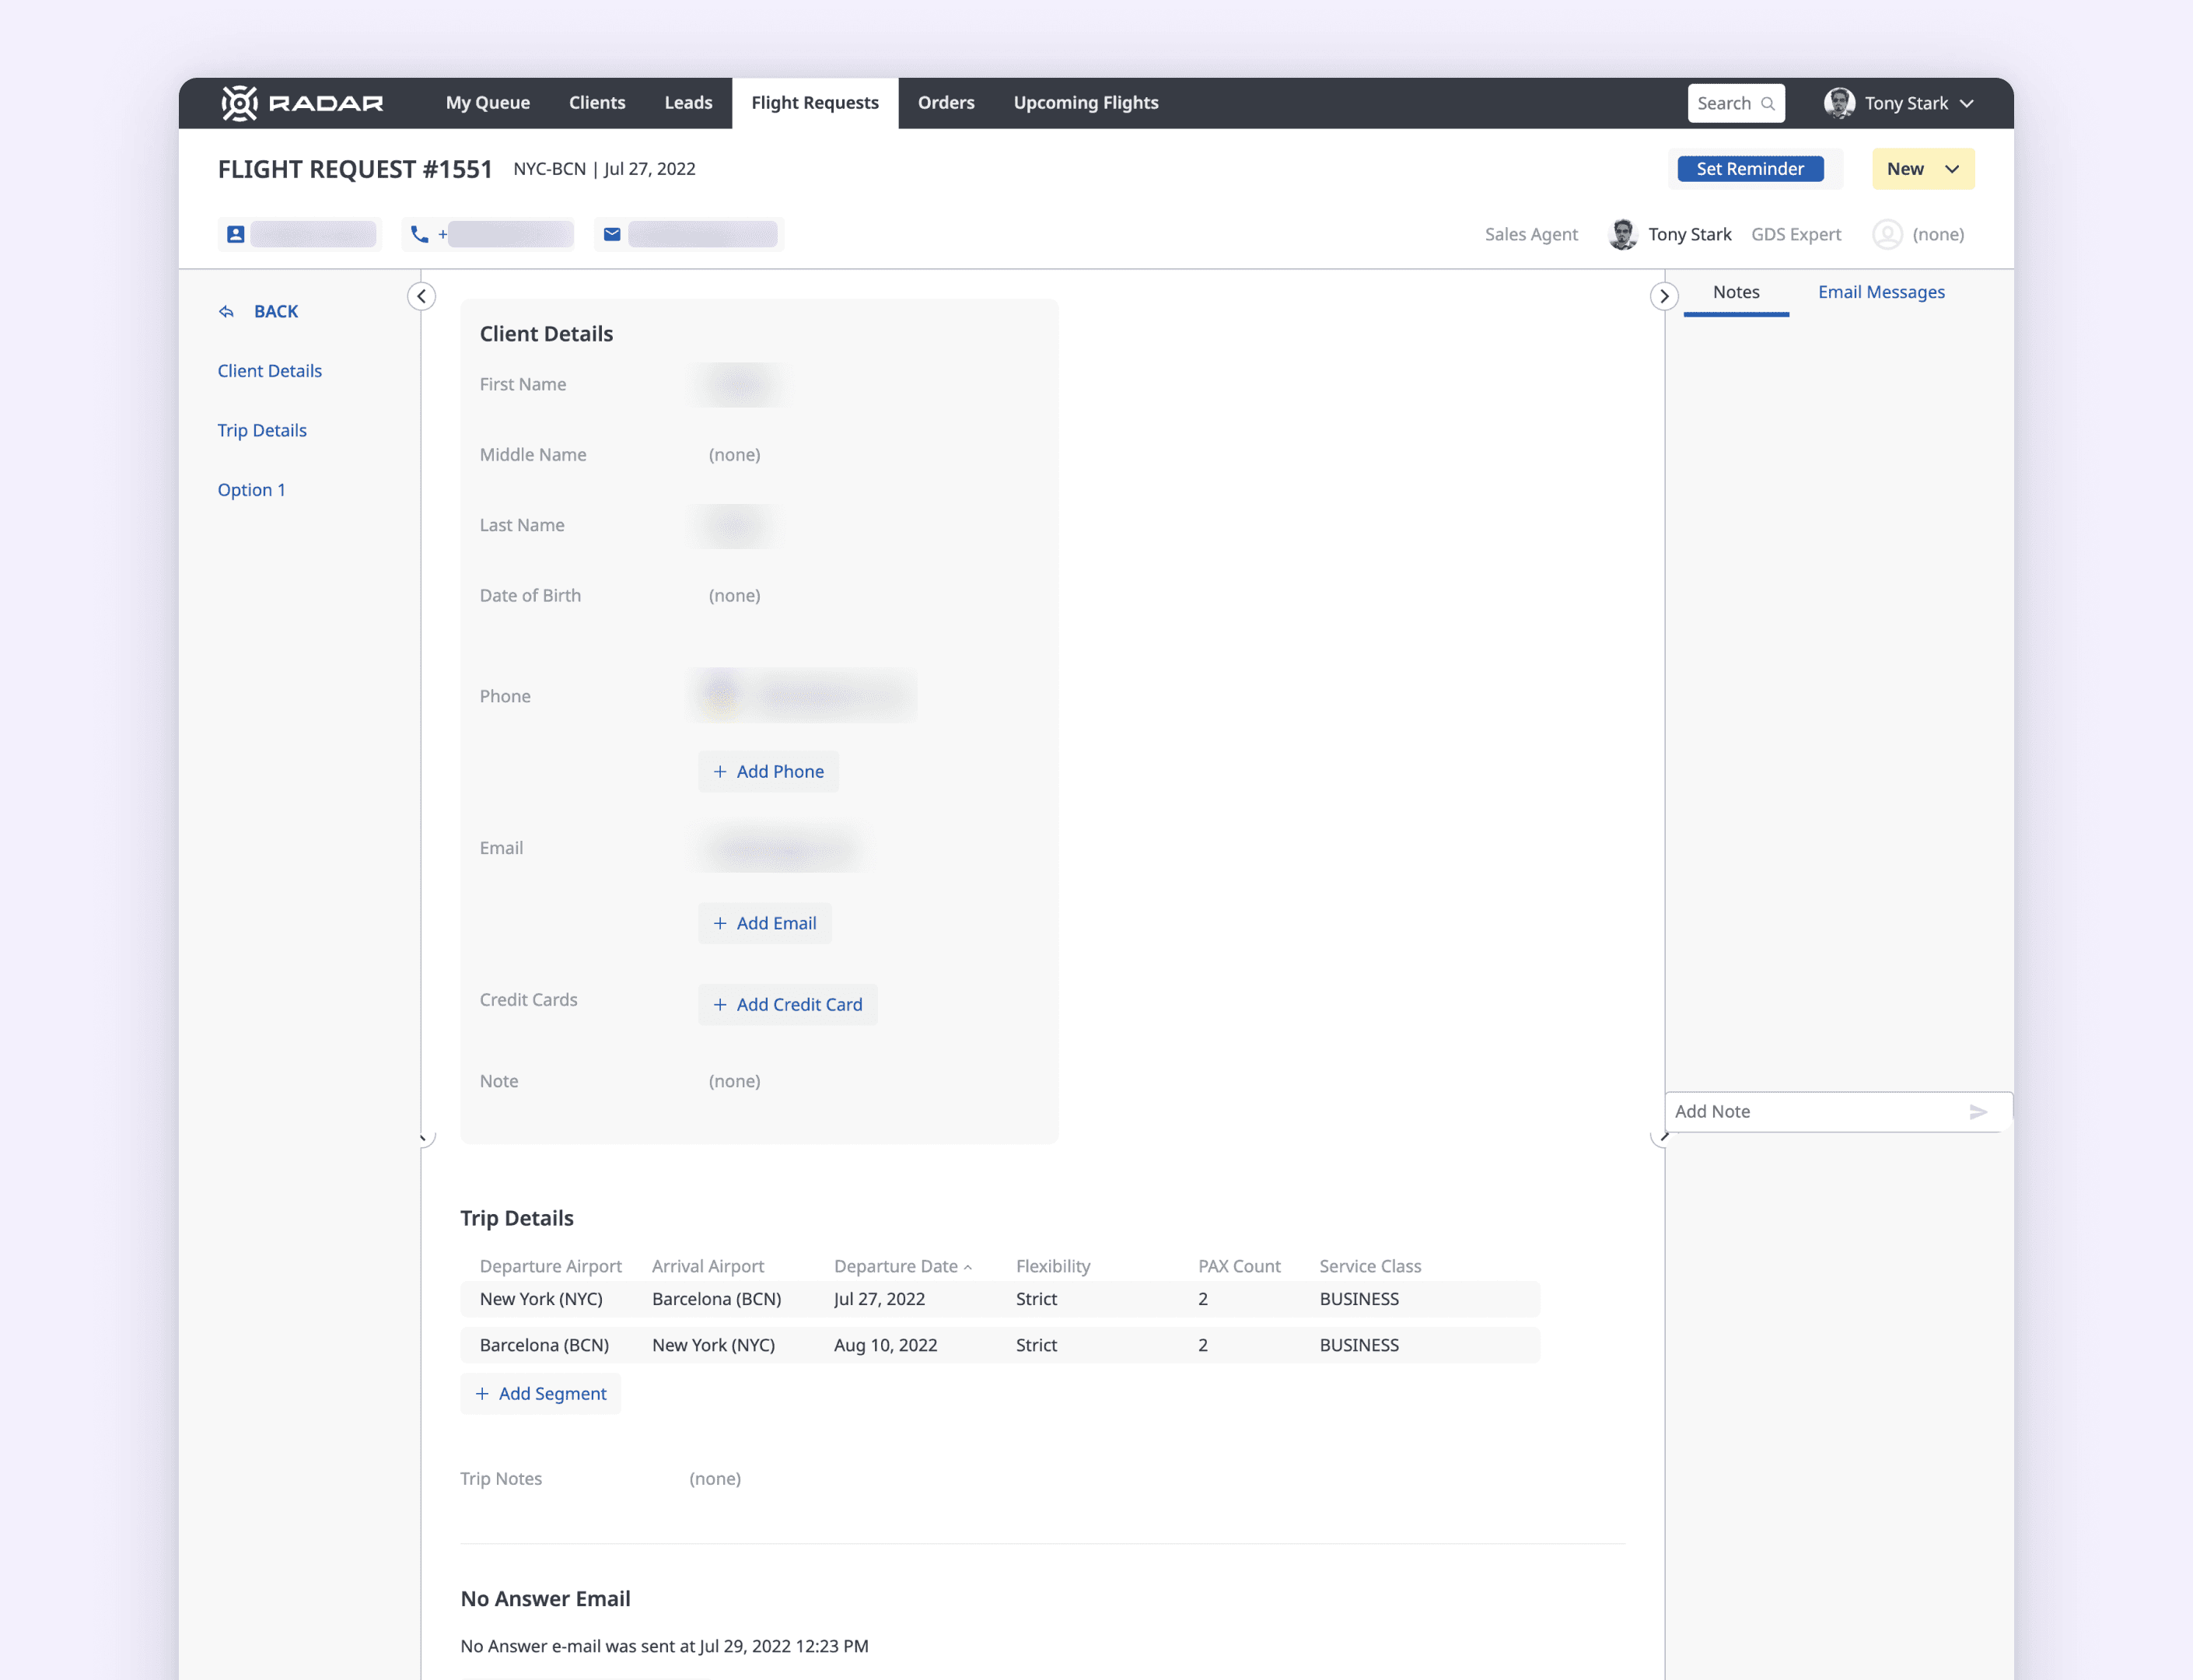Collapse the right Notes panel chevron
Viewport: 2193px width, 1680px height.
1663,296
